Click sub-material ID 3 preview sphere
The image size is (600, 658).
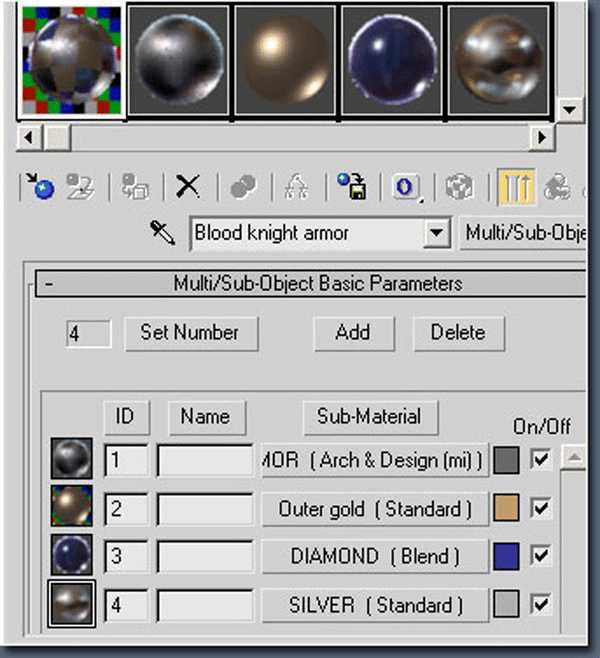click(x=72, y=555)
